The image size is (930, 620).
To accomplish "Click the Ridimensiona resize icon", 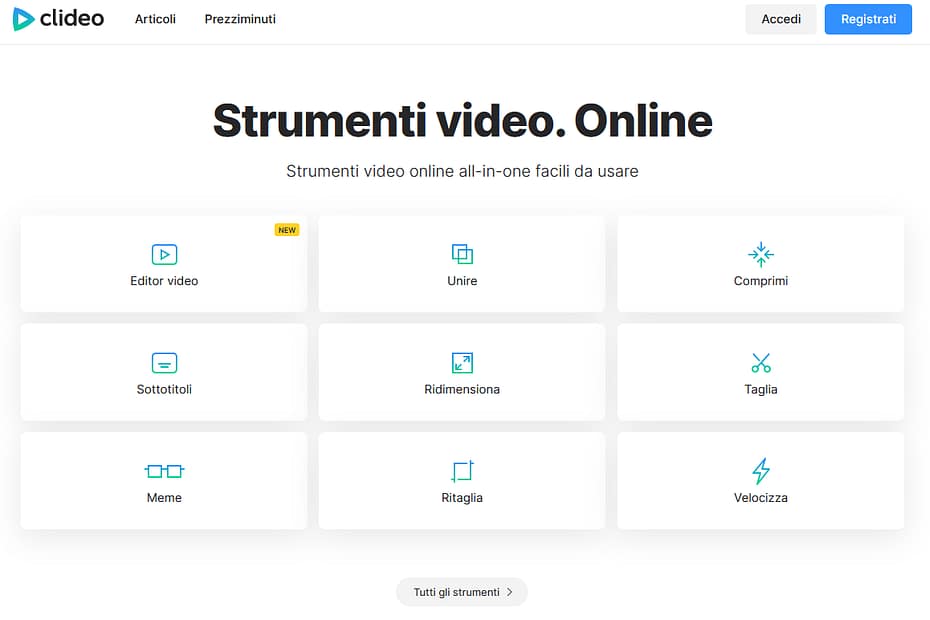I will point(462,362).
